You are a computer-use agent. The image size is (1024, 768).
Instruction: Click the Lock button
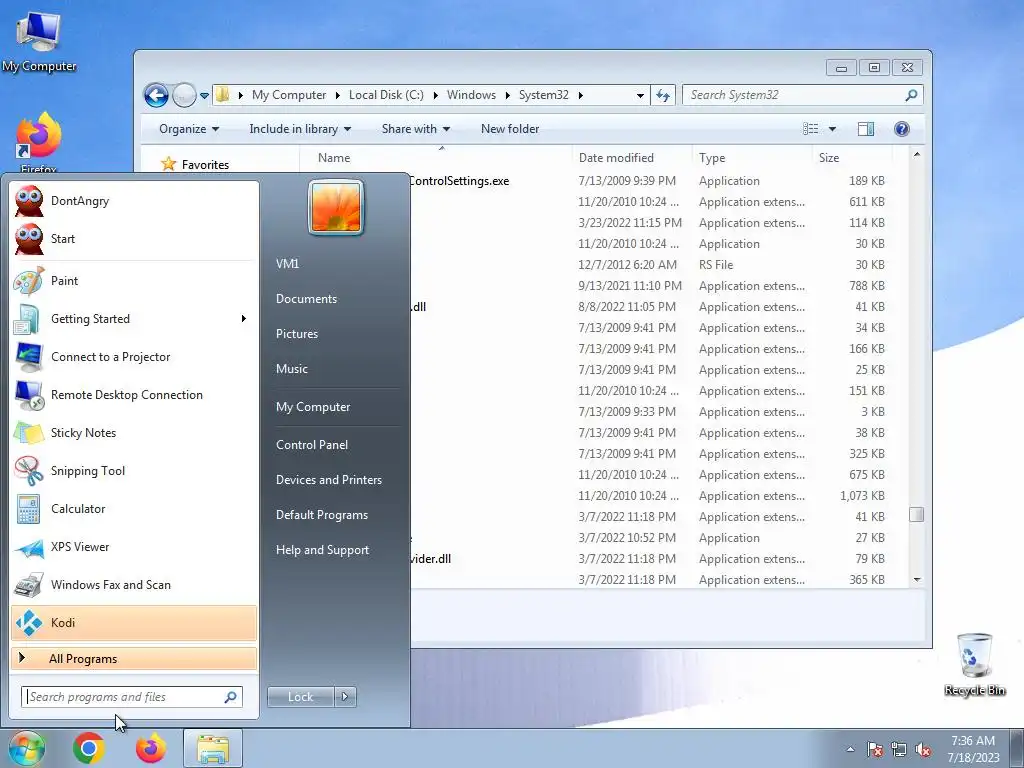click(300, 697)
